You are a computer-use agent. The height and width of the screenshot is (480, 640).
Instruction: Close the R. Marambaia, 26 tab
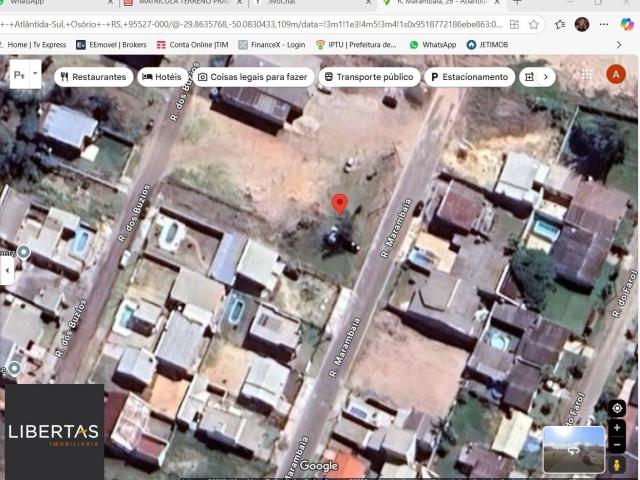tap(497, 2)
